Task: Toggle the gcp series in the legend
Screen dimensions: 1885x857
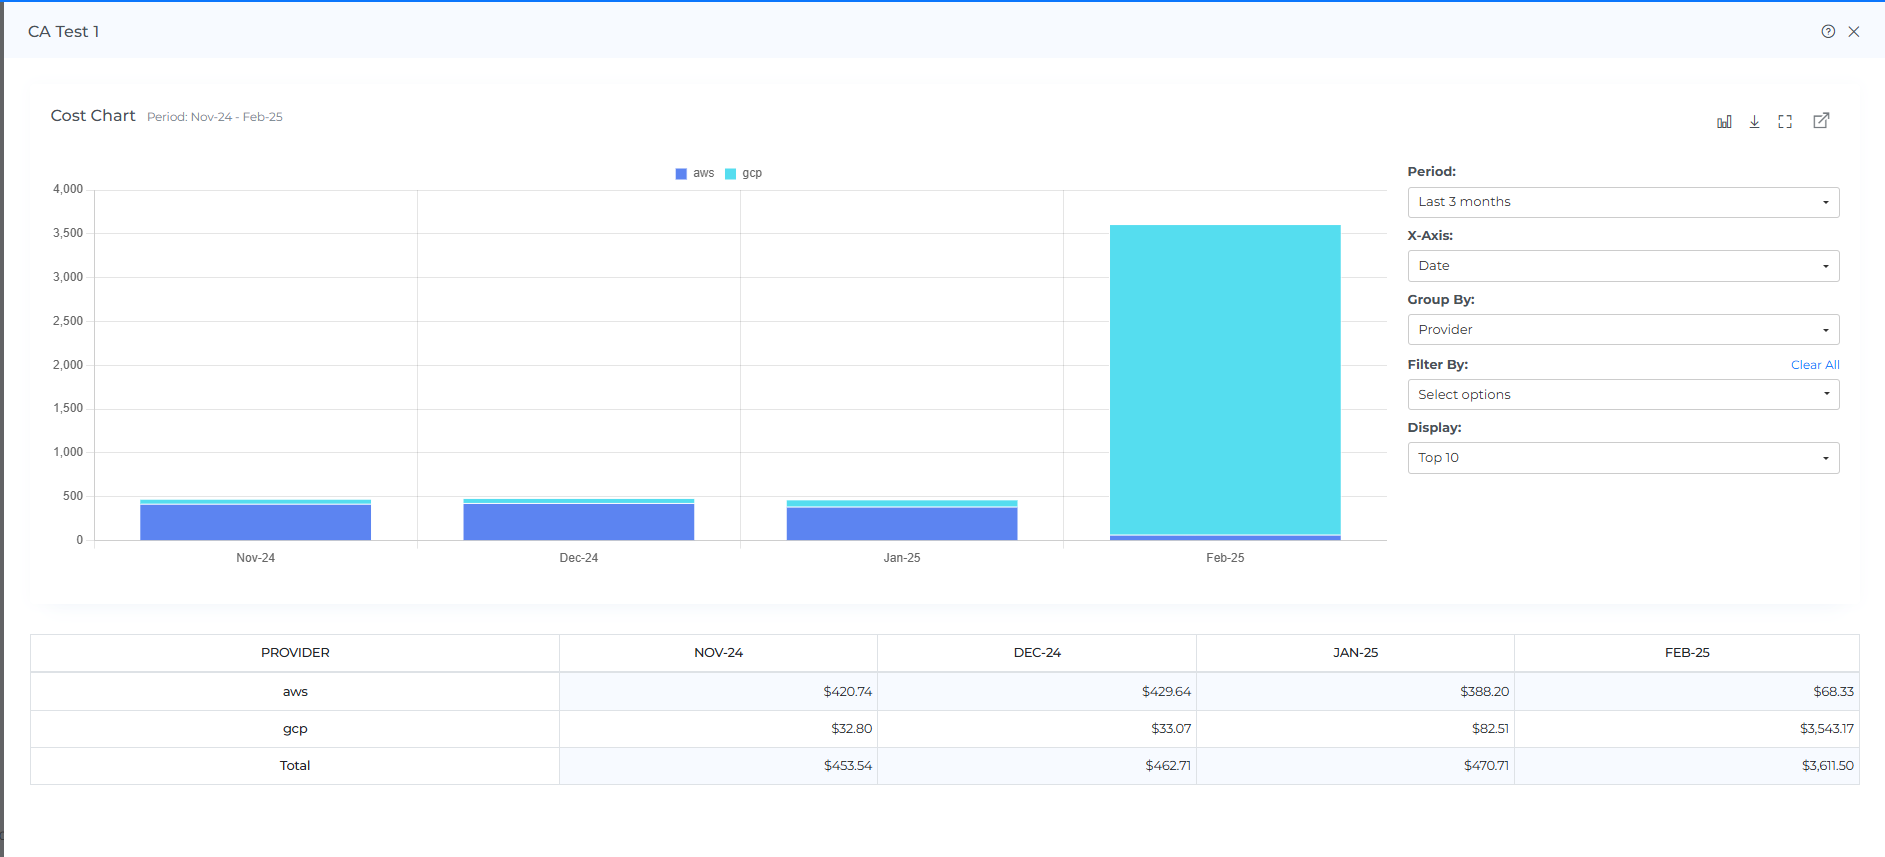Action: [x=744, y=173]
